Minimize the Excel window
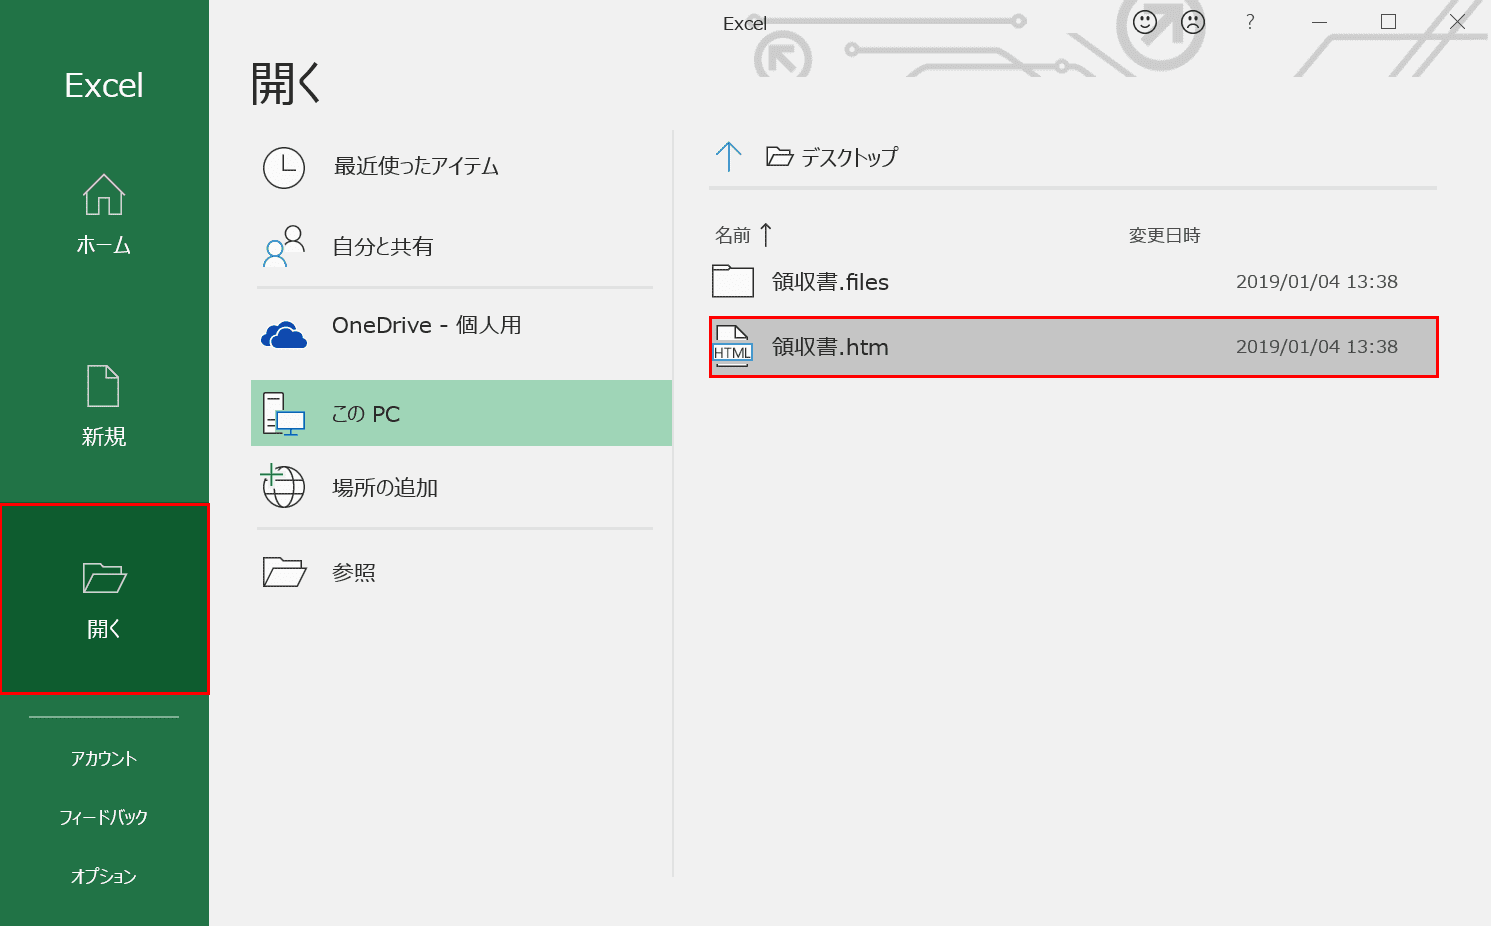 coord(1320,22)
